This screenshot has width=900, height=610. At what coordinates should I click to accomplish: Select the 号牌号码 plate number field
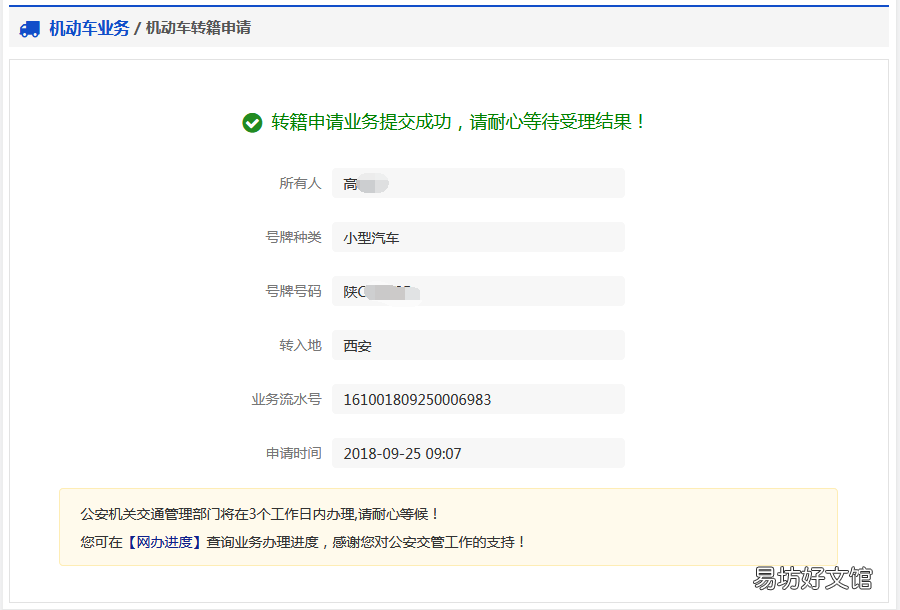coord(478,291)
